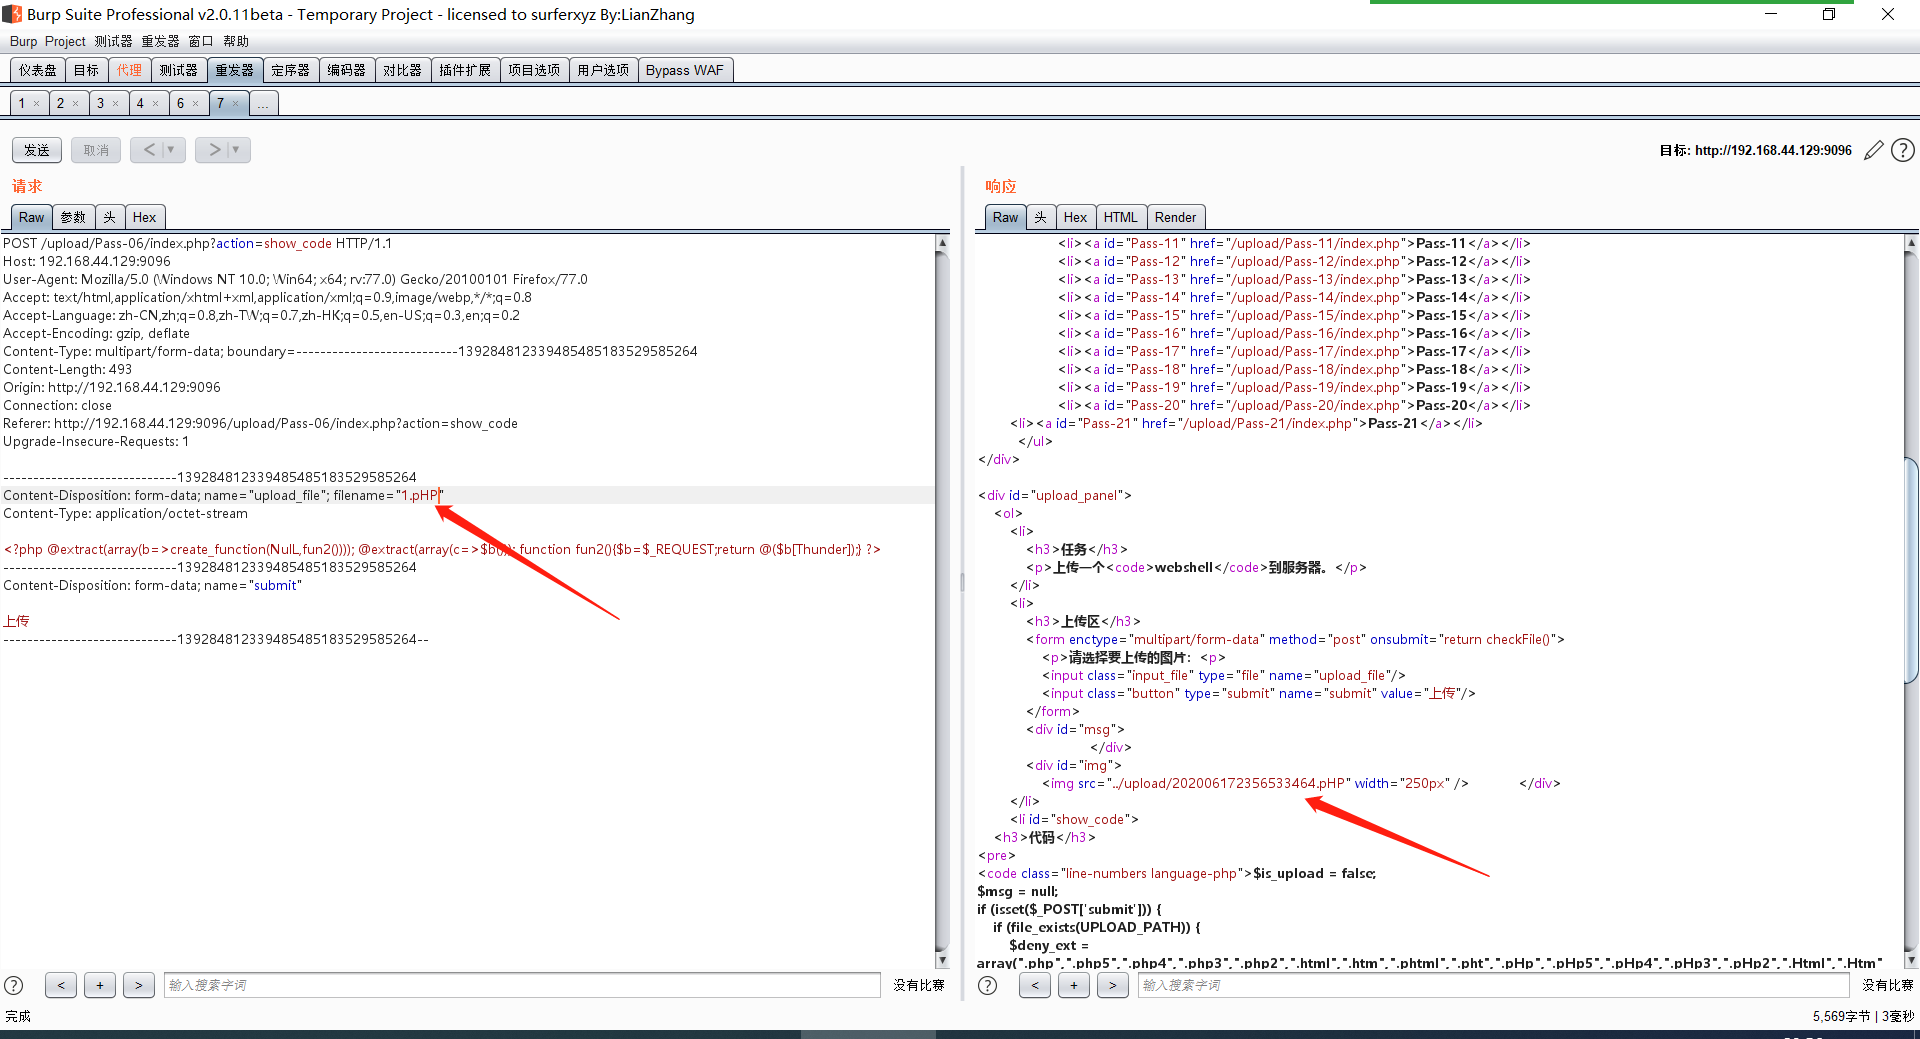This screenshot has width=1920, height=1039.
Task: Click the response panel scroll-down arrow
Action: coord(1911,961)
